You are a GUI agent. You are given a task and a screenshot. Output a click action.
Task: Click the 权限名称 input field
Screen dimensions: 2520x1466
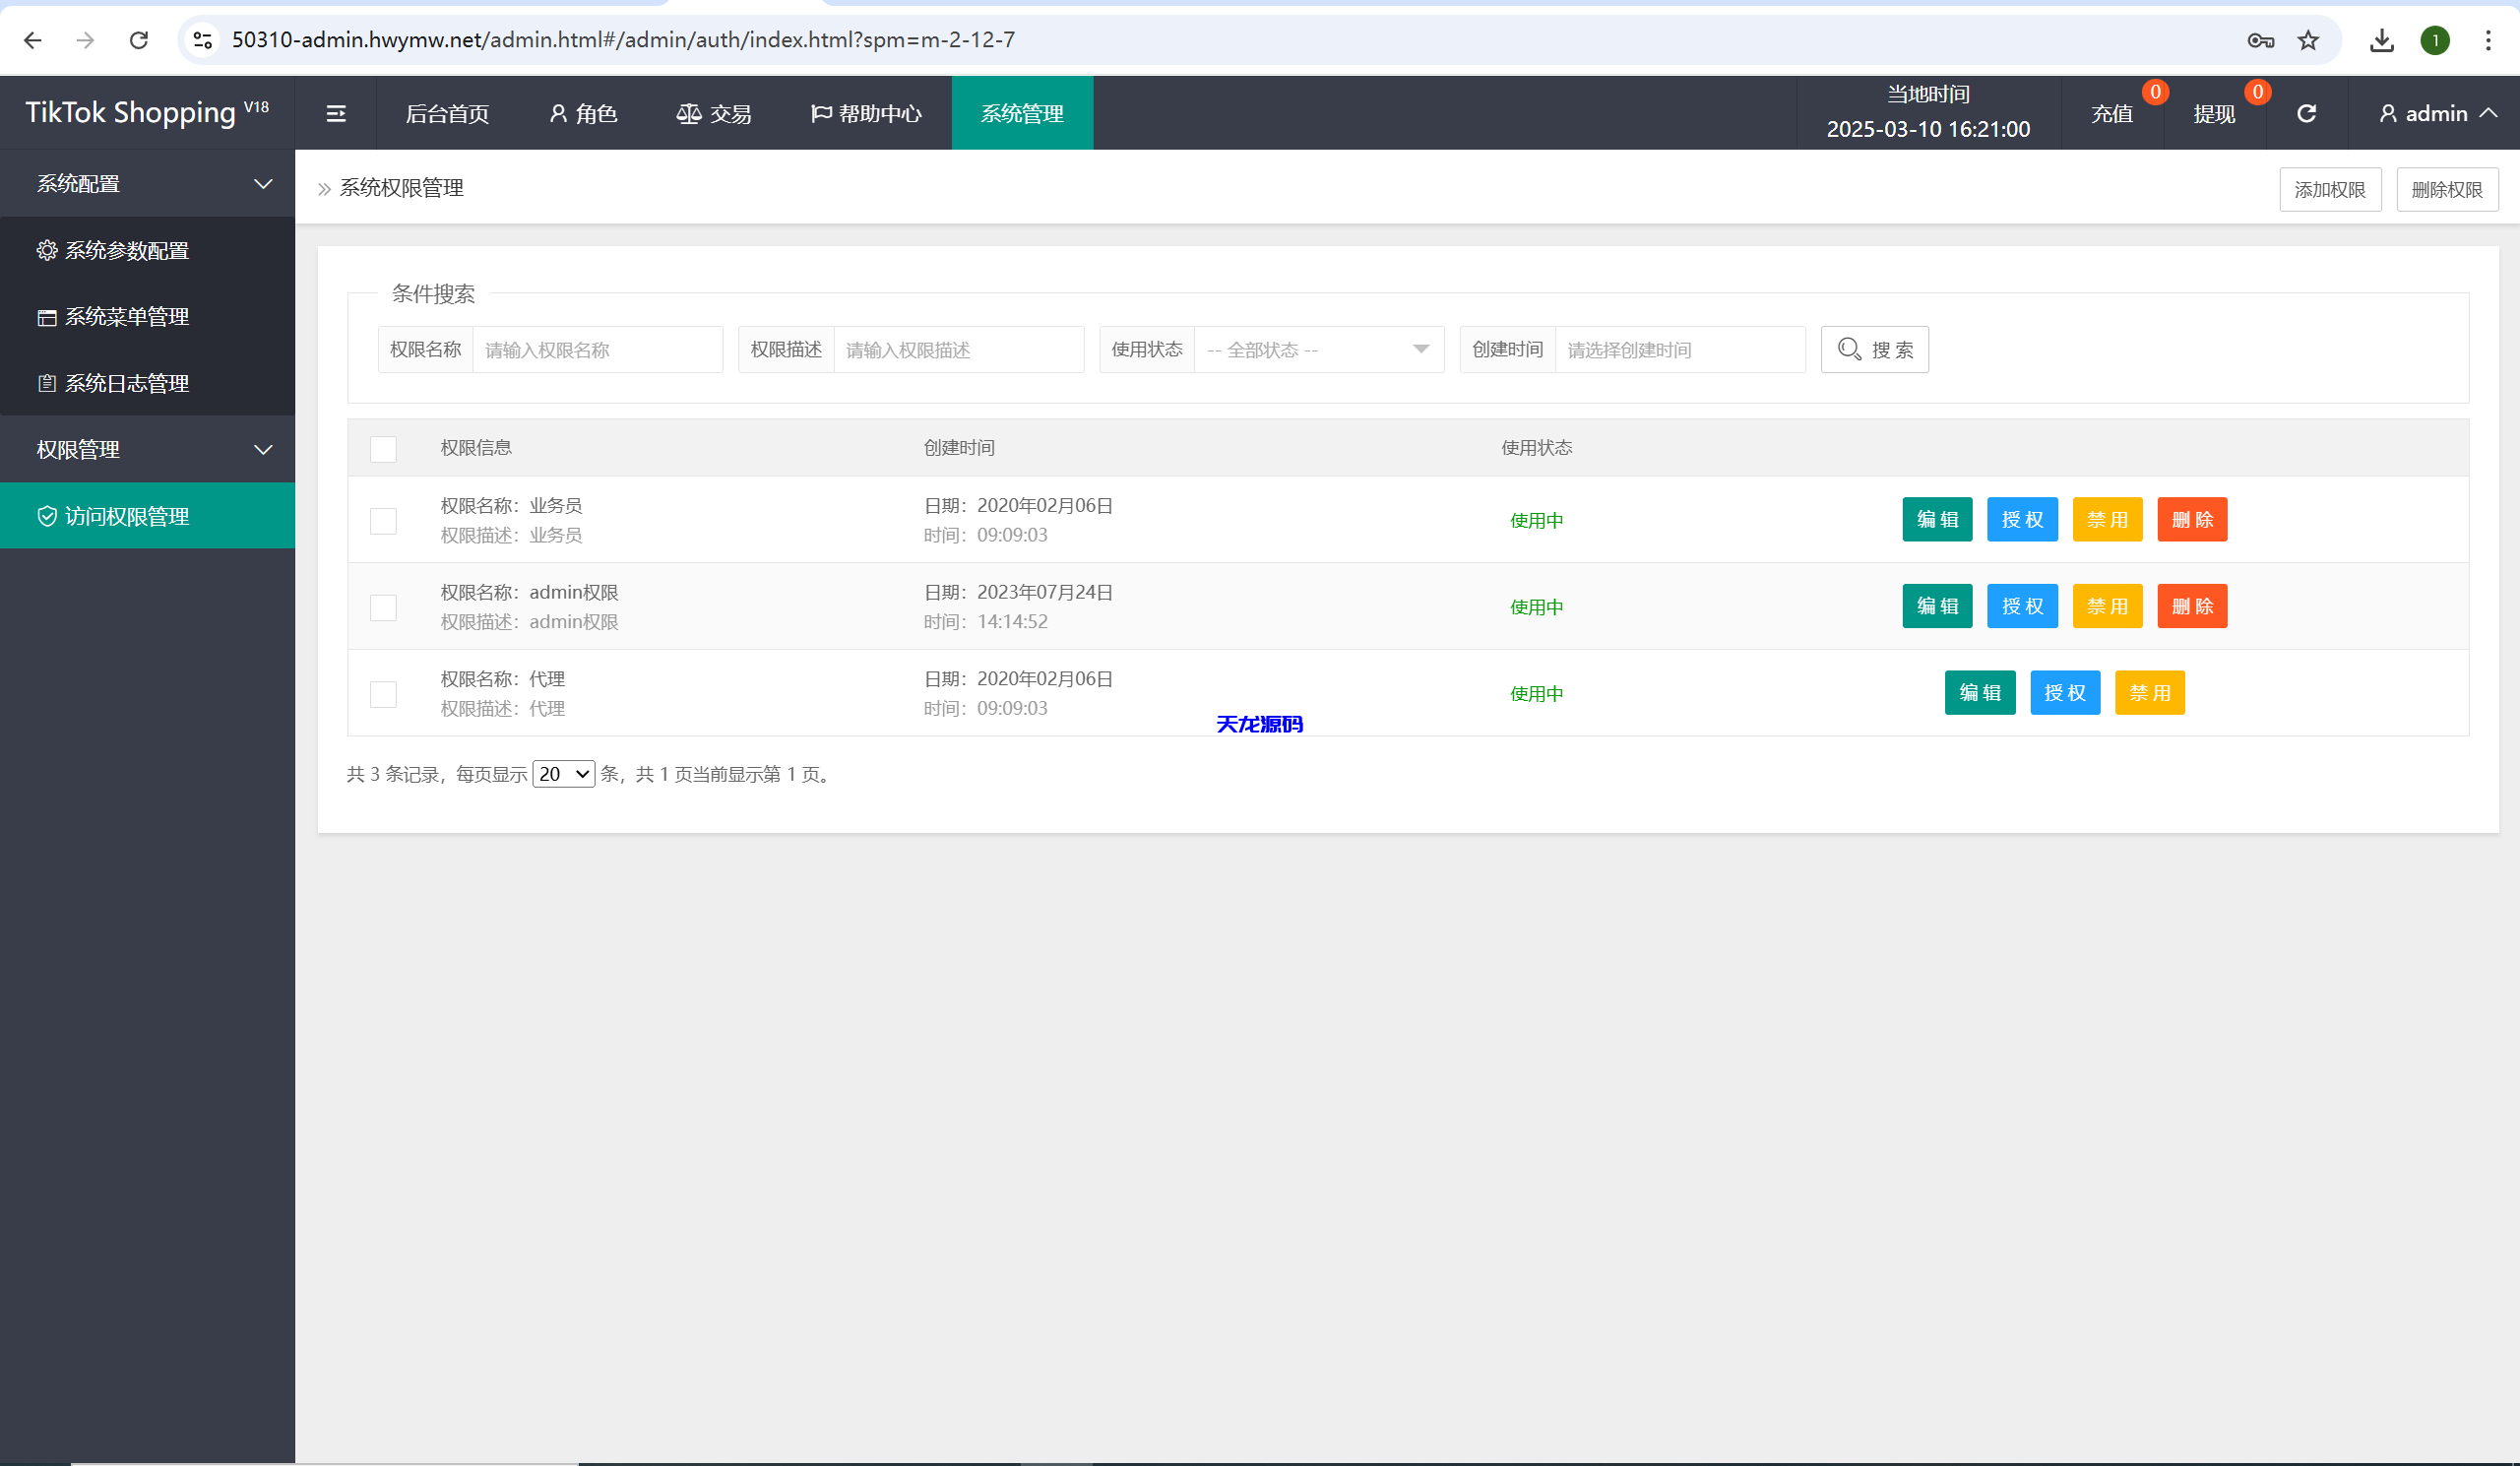click(x=597, y=350)
